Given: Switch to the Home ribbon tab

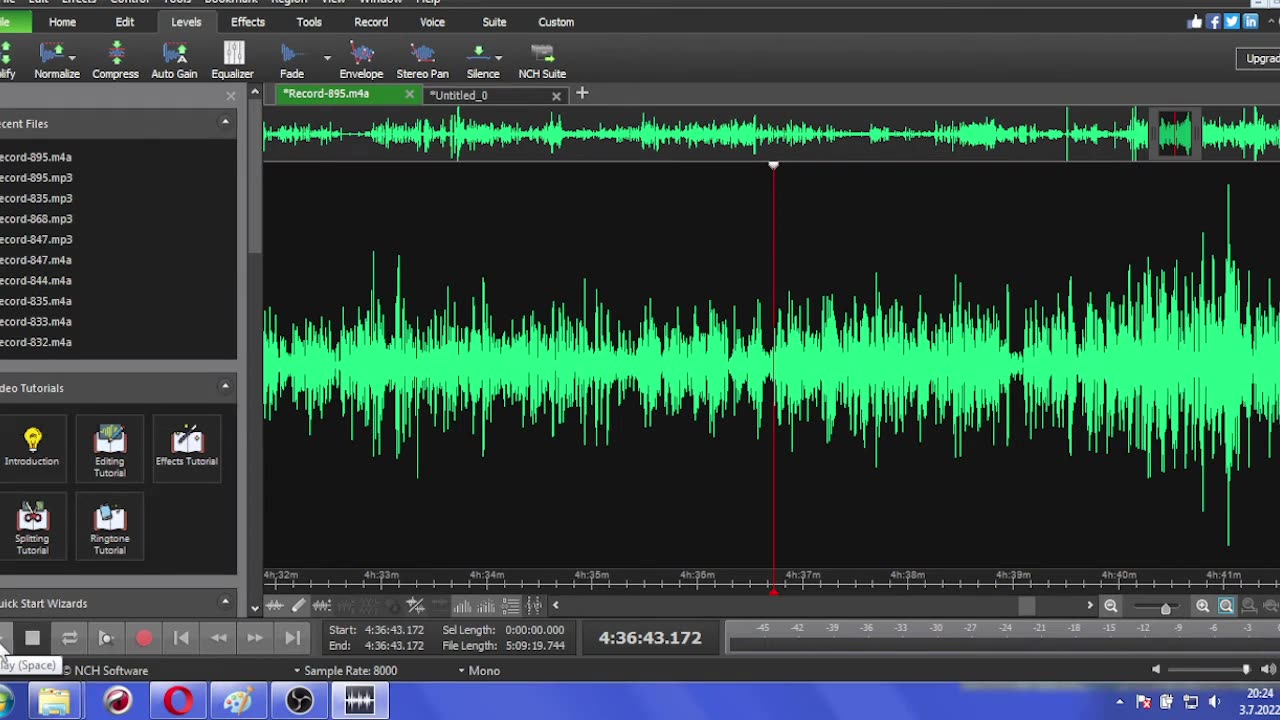Looking at the screenshot, I should click(x=62, y=22).
